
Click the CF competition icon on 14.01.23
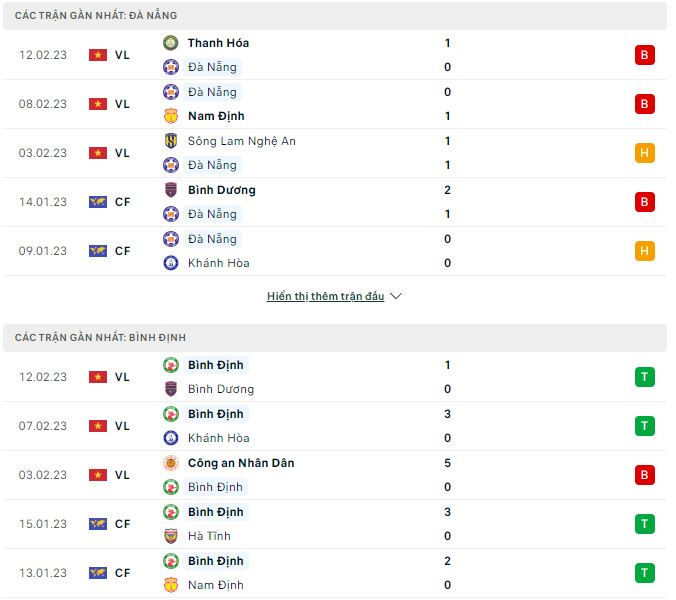[98, 202]
